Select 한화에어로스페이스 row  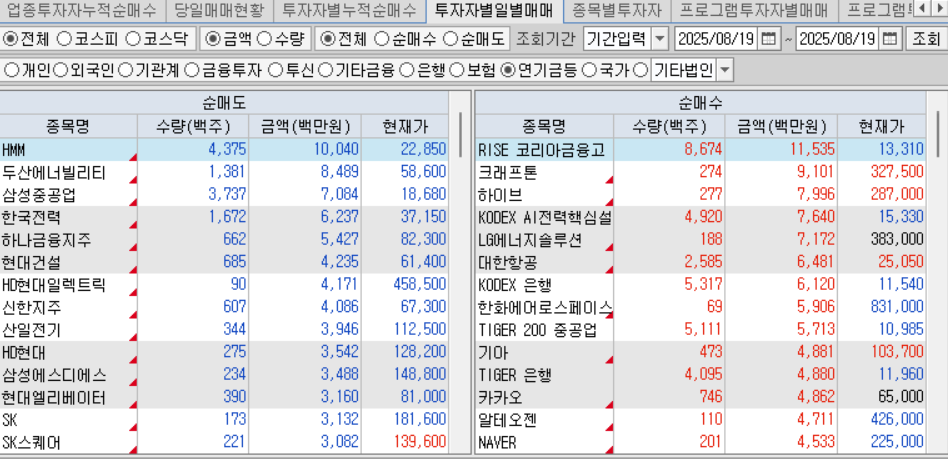coord(701,308)
